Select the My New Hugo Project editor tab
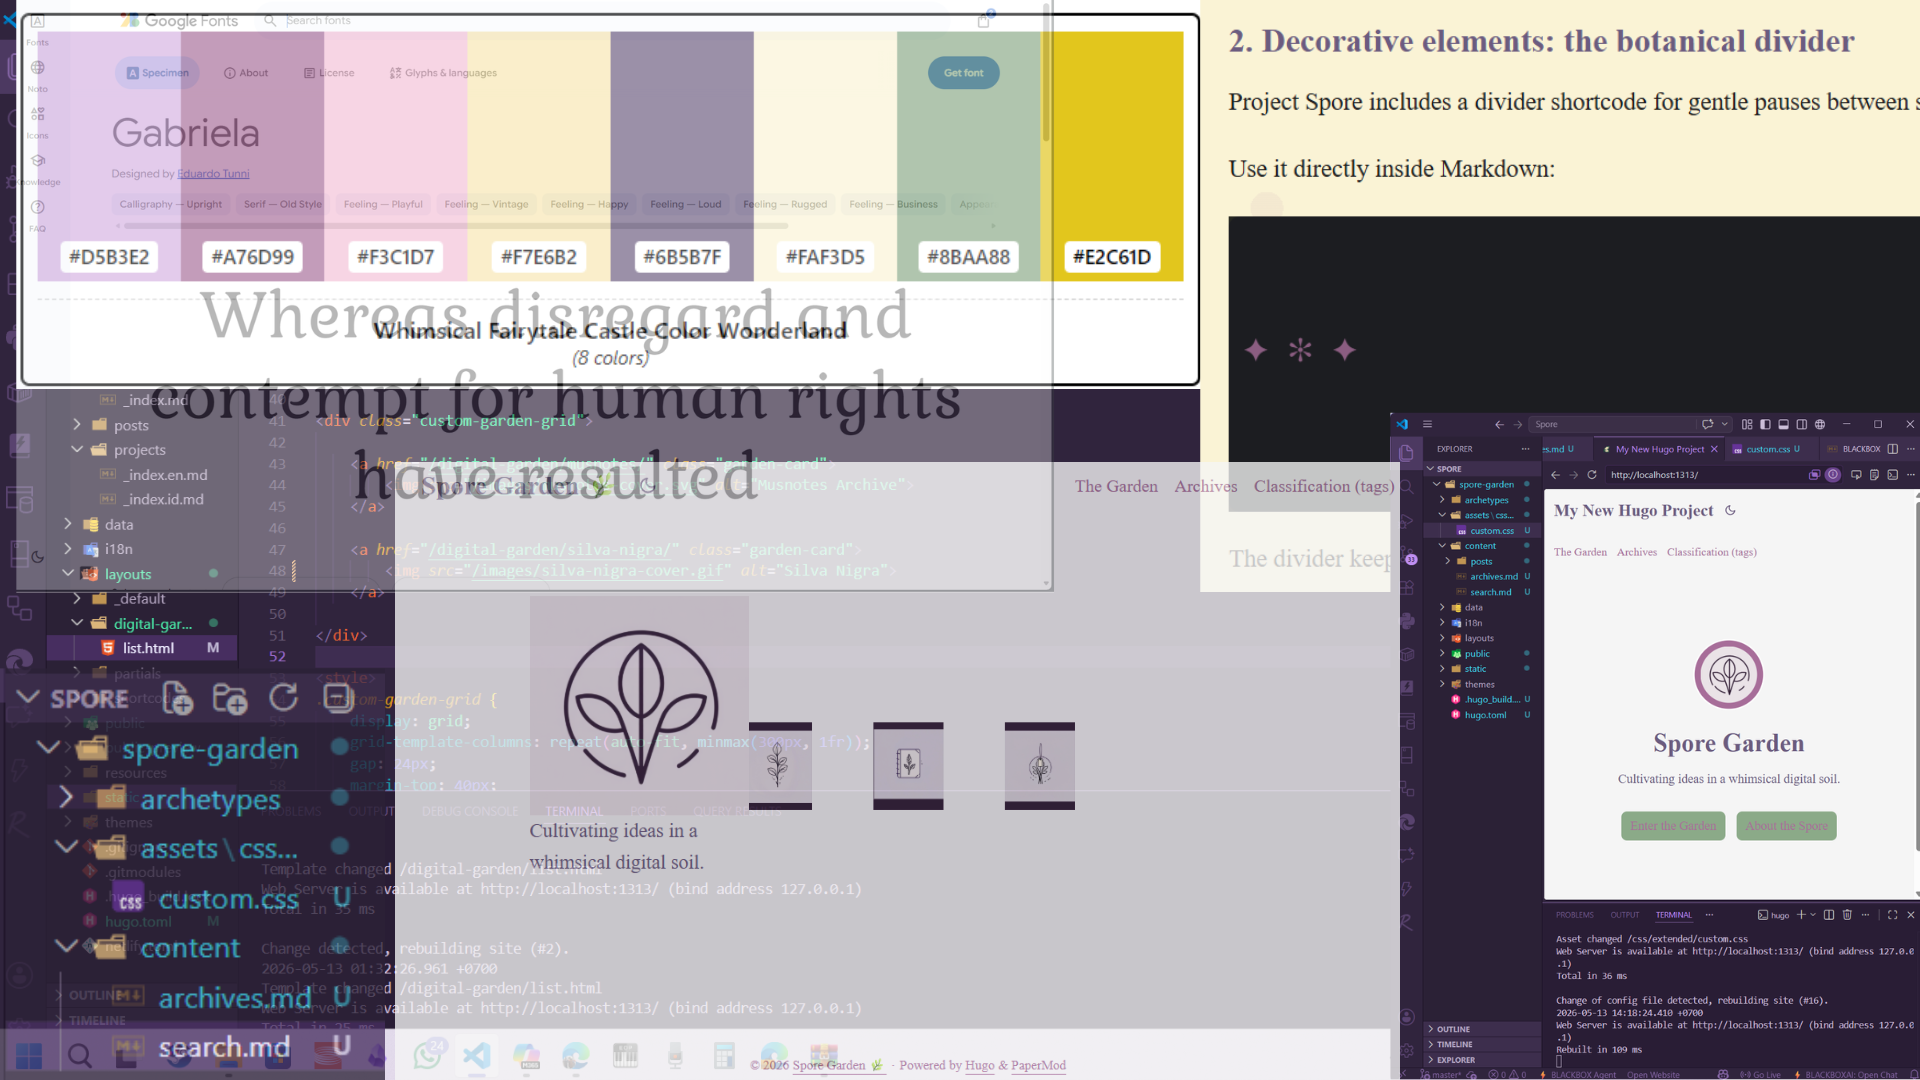Image resolution: width=1920 pixels, height=1080 pixels. click(1660, 449)
